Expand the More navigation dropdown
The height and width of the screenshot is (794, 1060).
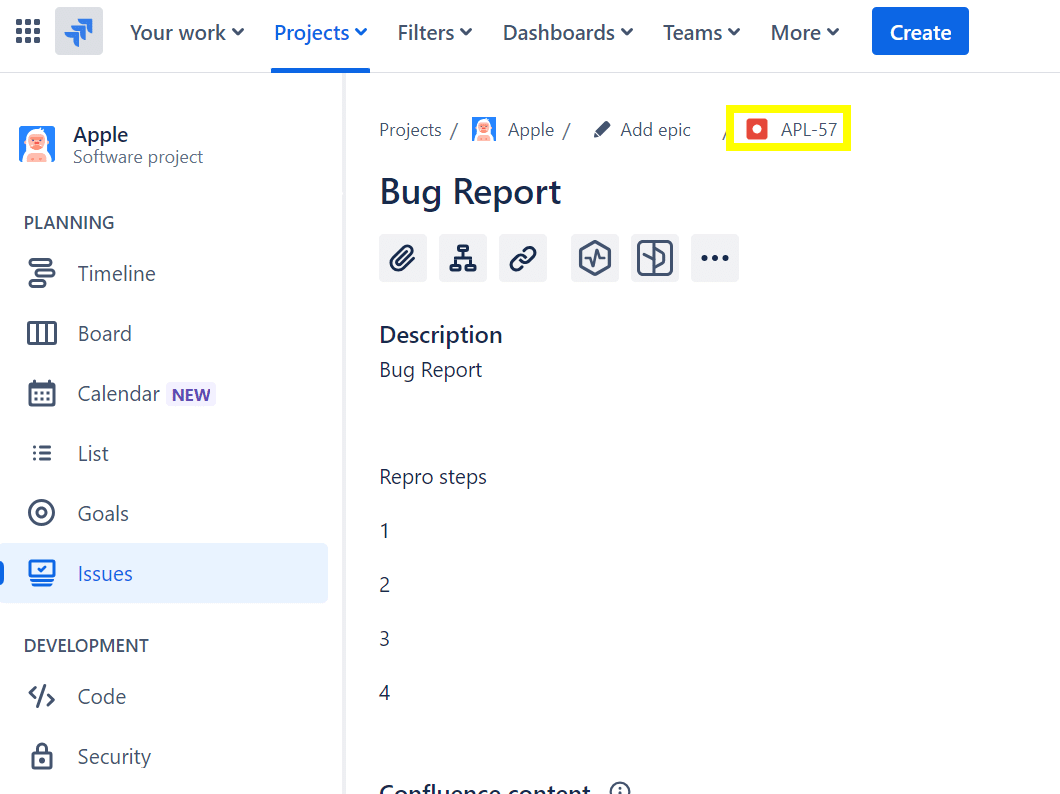(804, 32)
